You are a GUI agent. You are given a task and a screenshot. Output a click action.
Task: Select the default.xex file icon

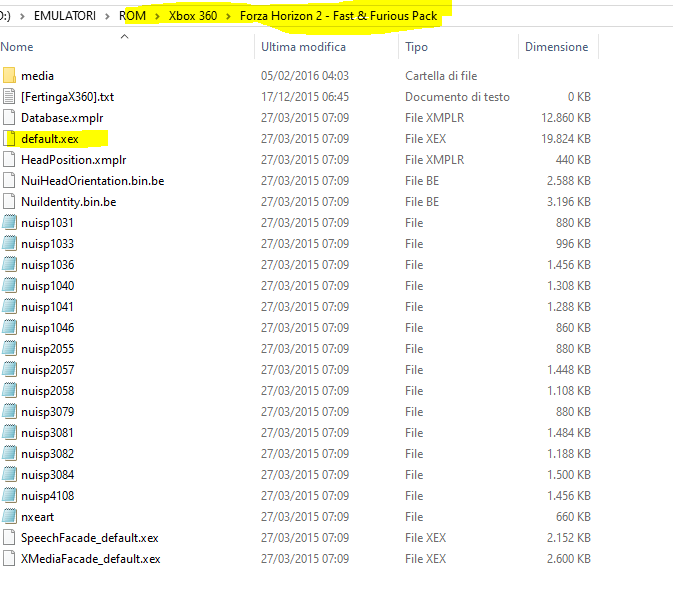9,139
